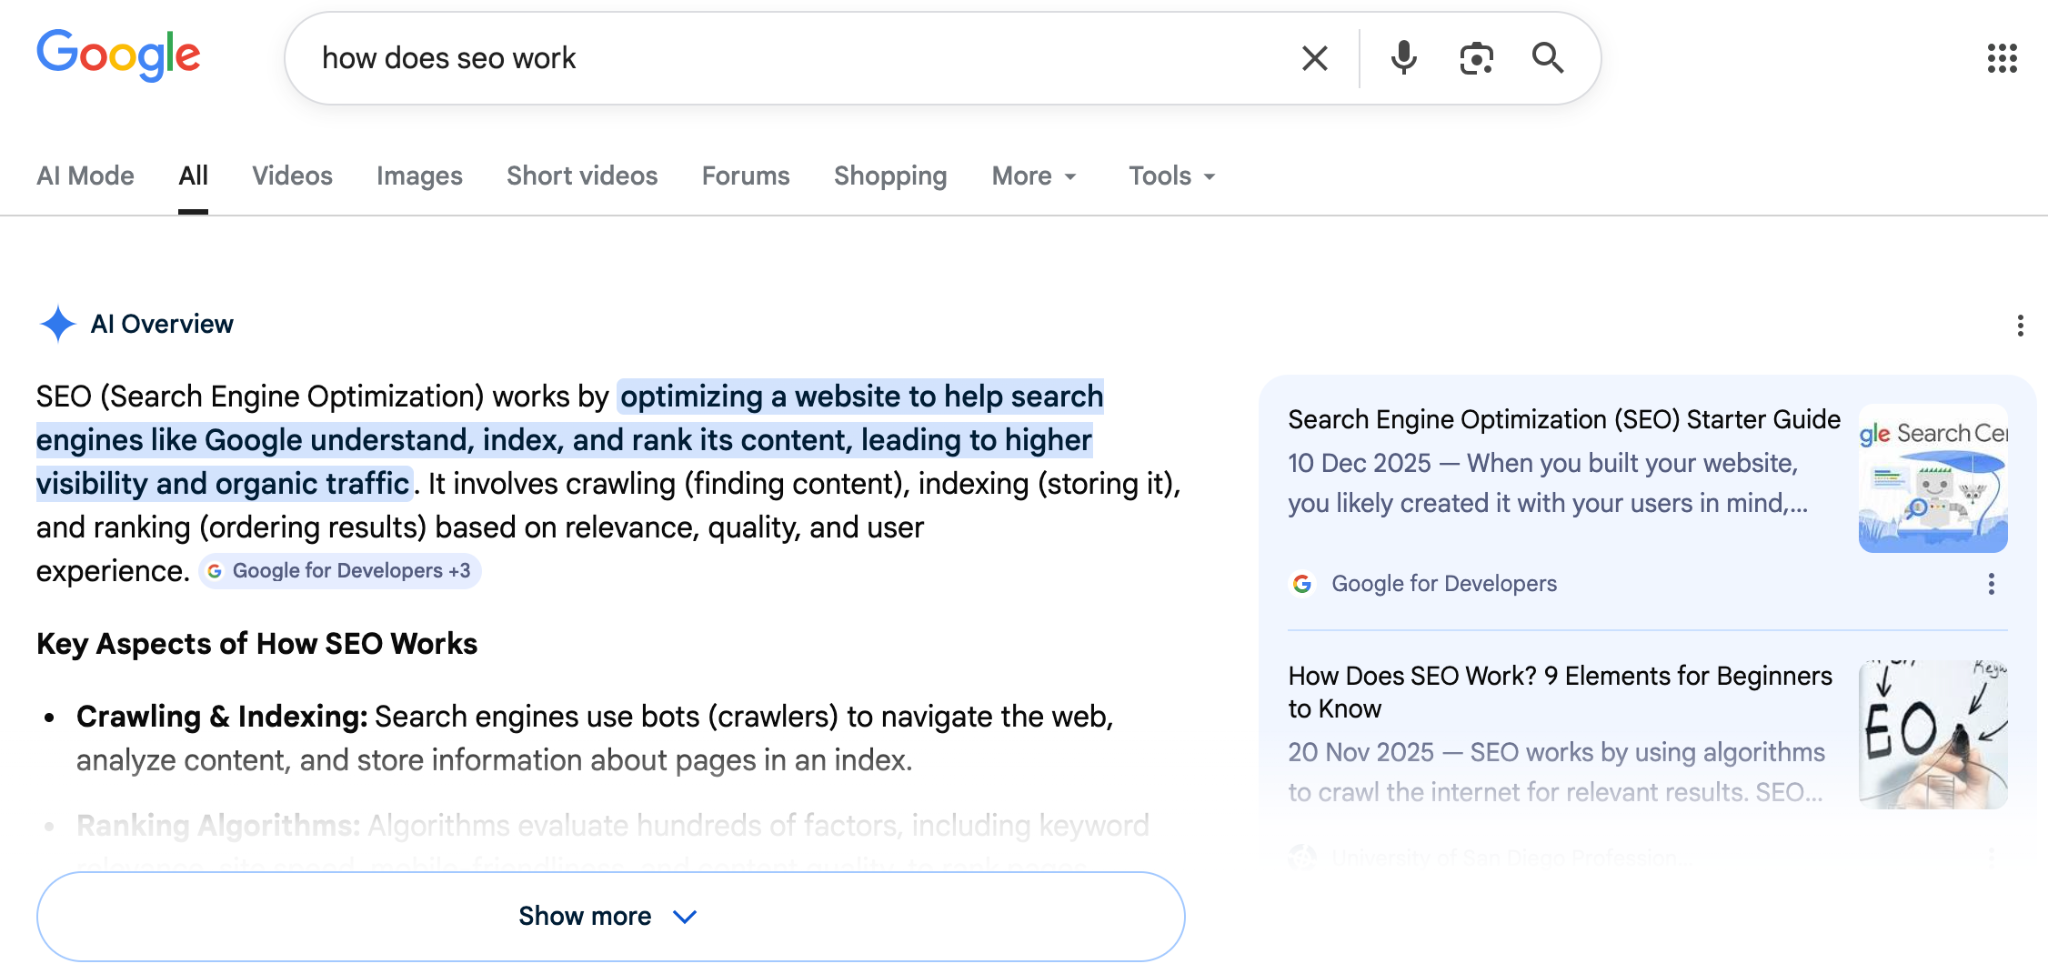Click the magnifying glass search button

click(x=1548, y=58)
